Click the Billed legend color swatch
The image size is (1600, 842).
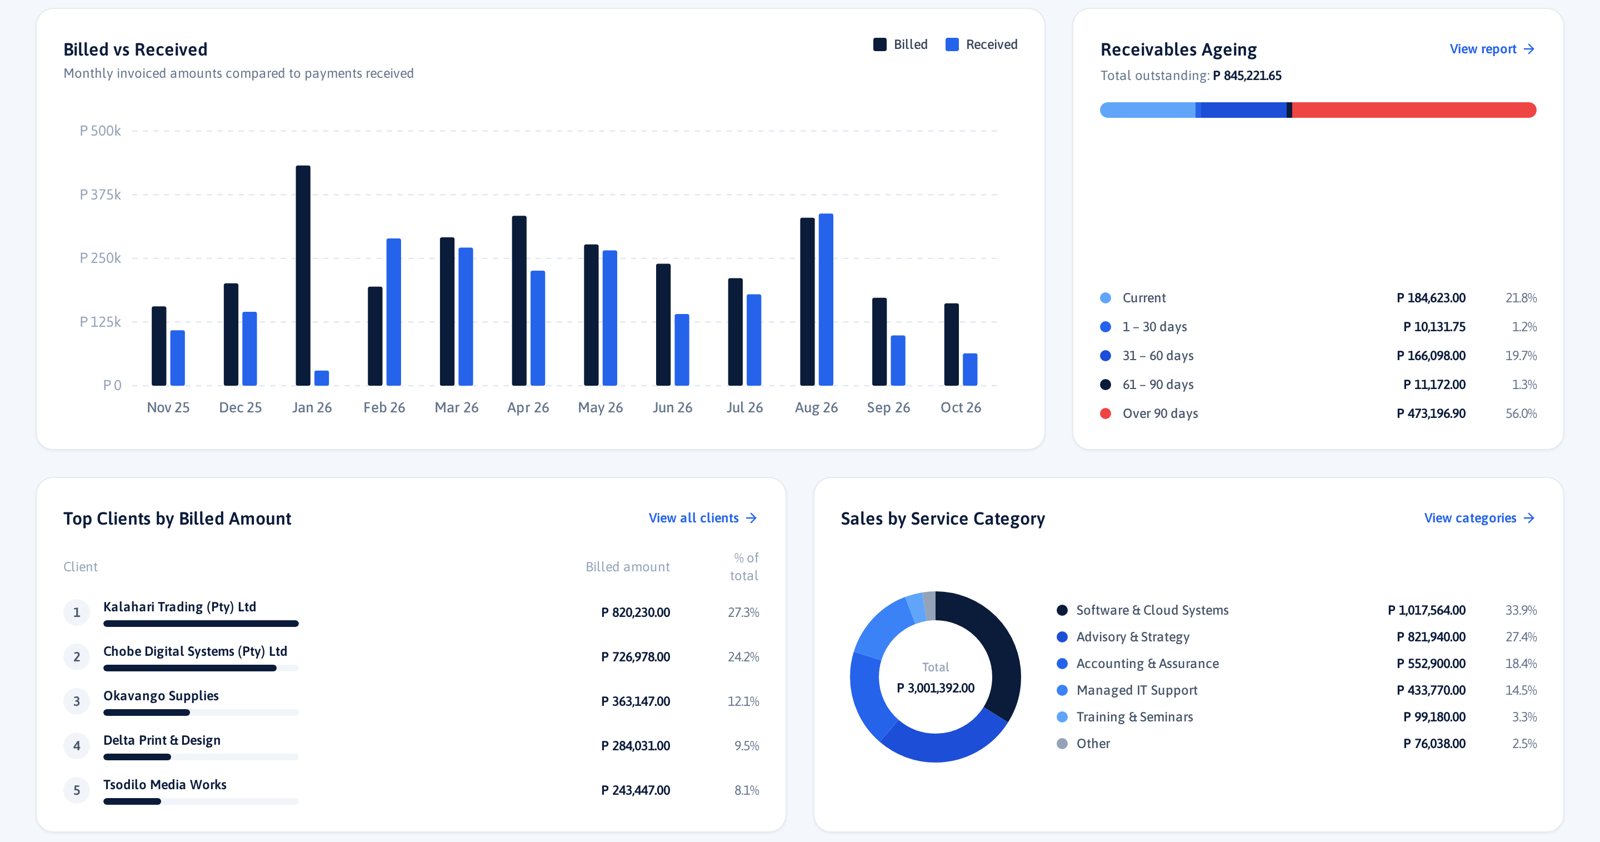[880, 45]
